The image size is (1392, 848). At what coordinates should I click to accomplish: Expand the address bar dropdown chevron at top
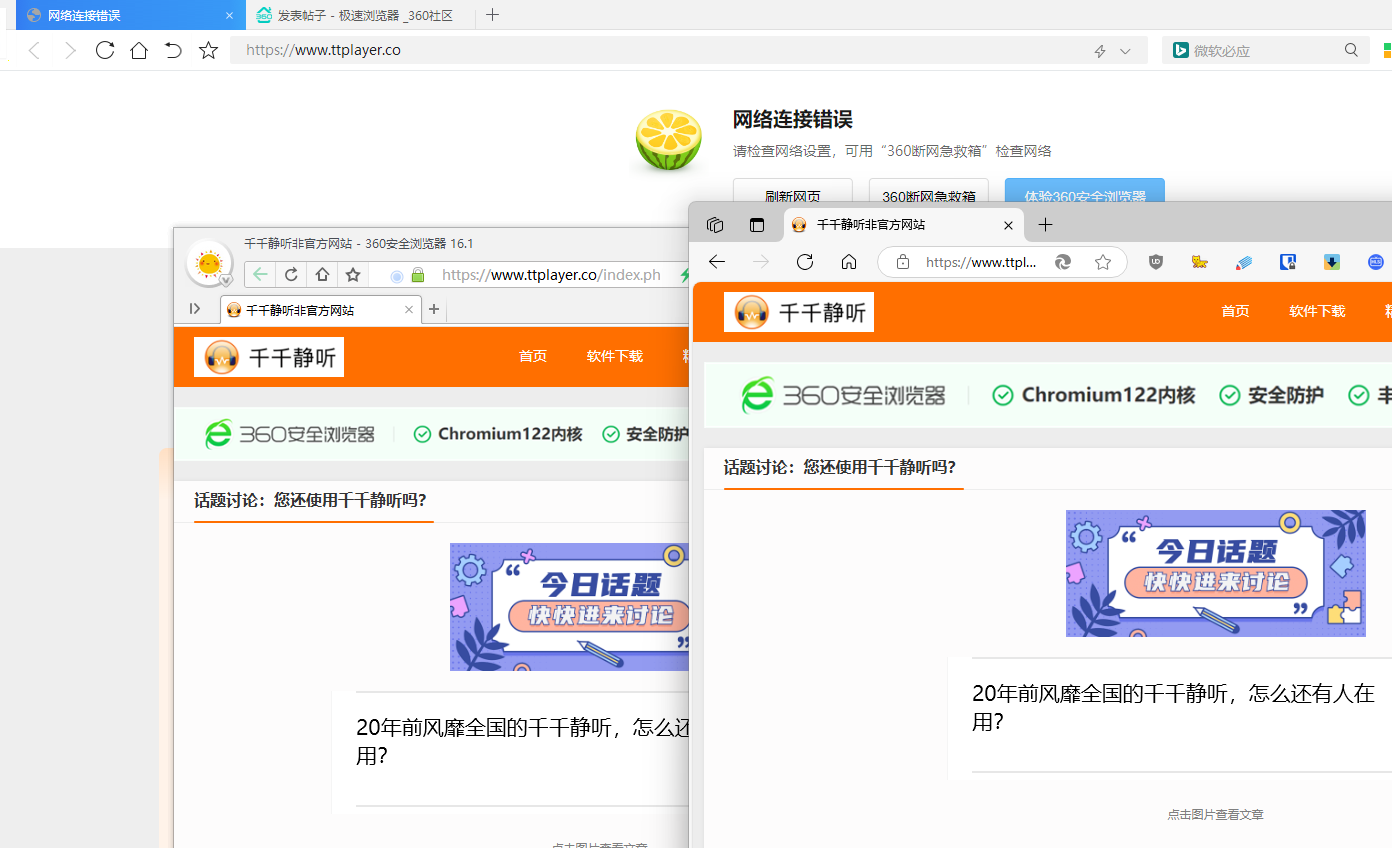coord(1125,51)
